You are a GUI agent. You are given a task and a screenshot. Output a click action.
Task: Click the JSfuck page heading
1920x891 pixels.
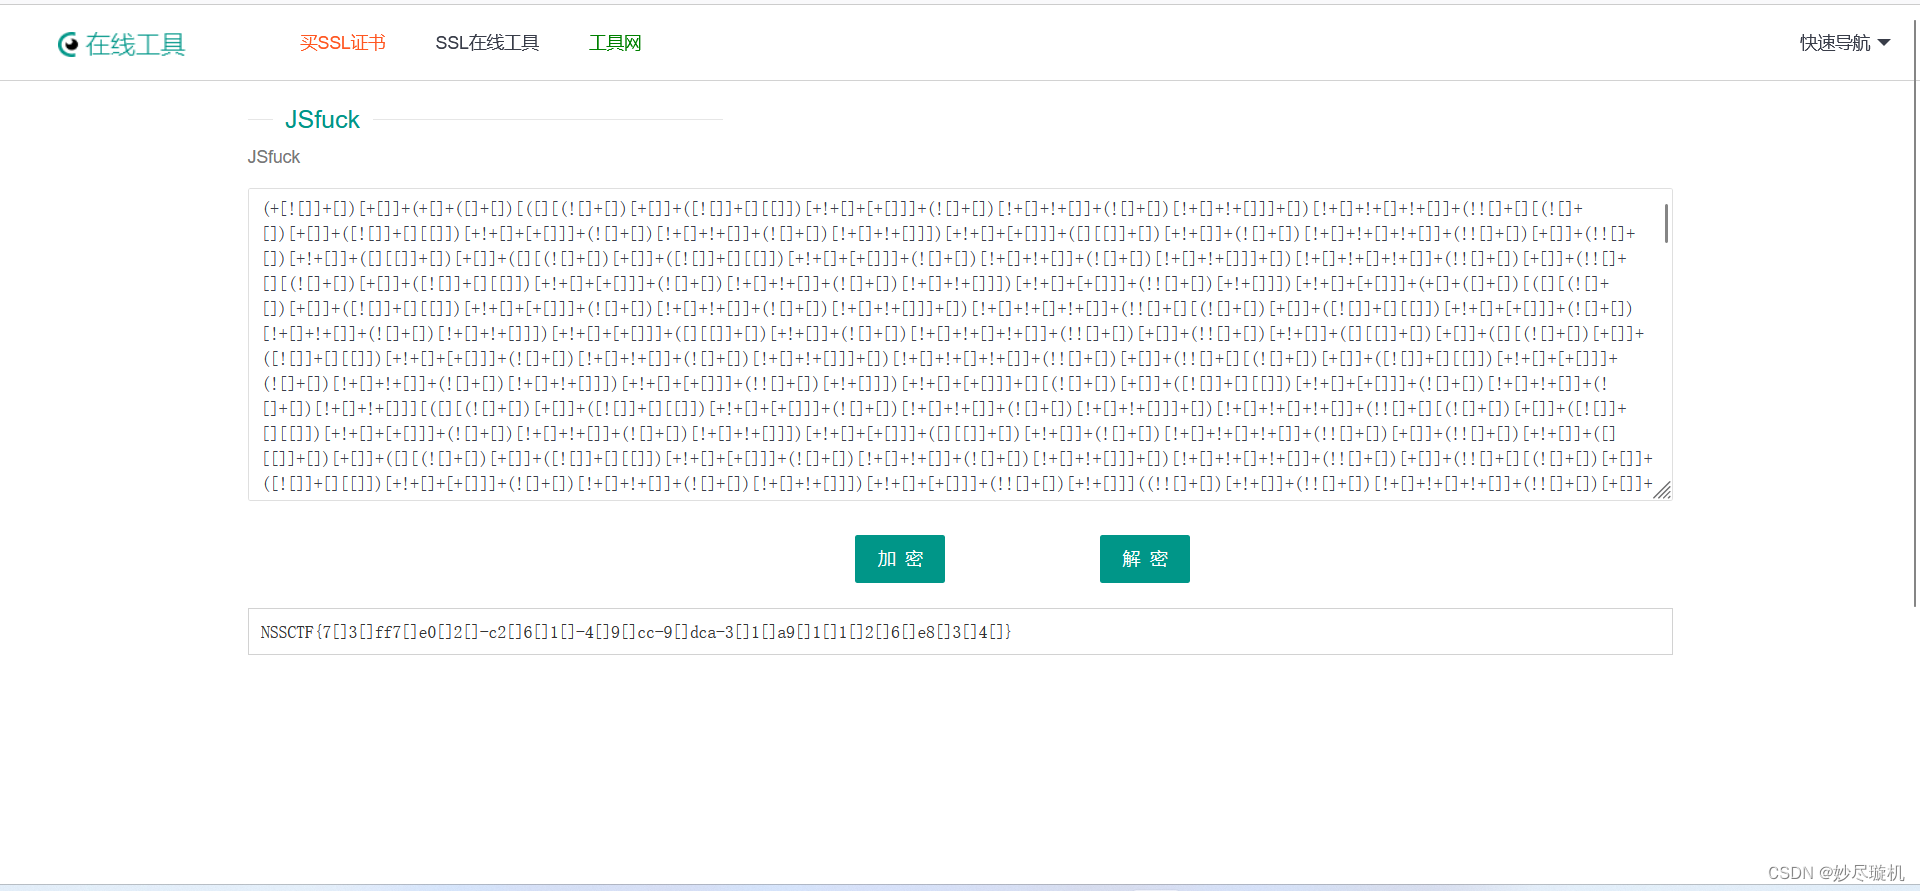[322, 120]
